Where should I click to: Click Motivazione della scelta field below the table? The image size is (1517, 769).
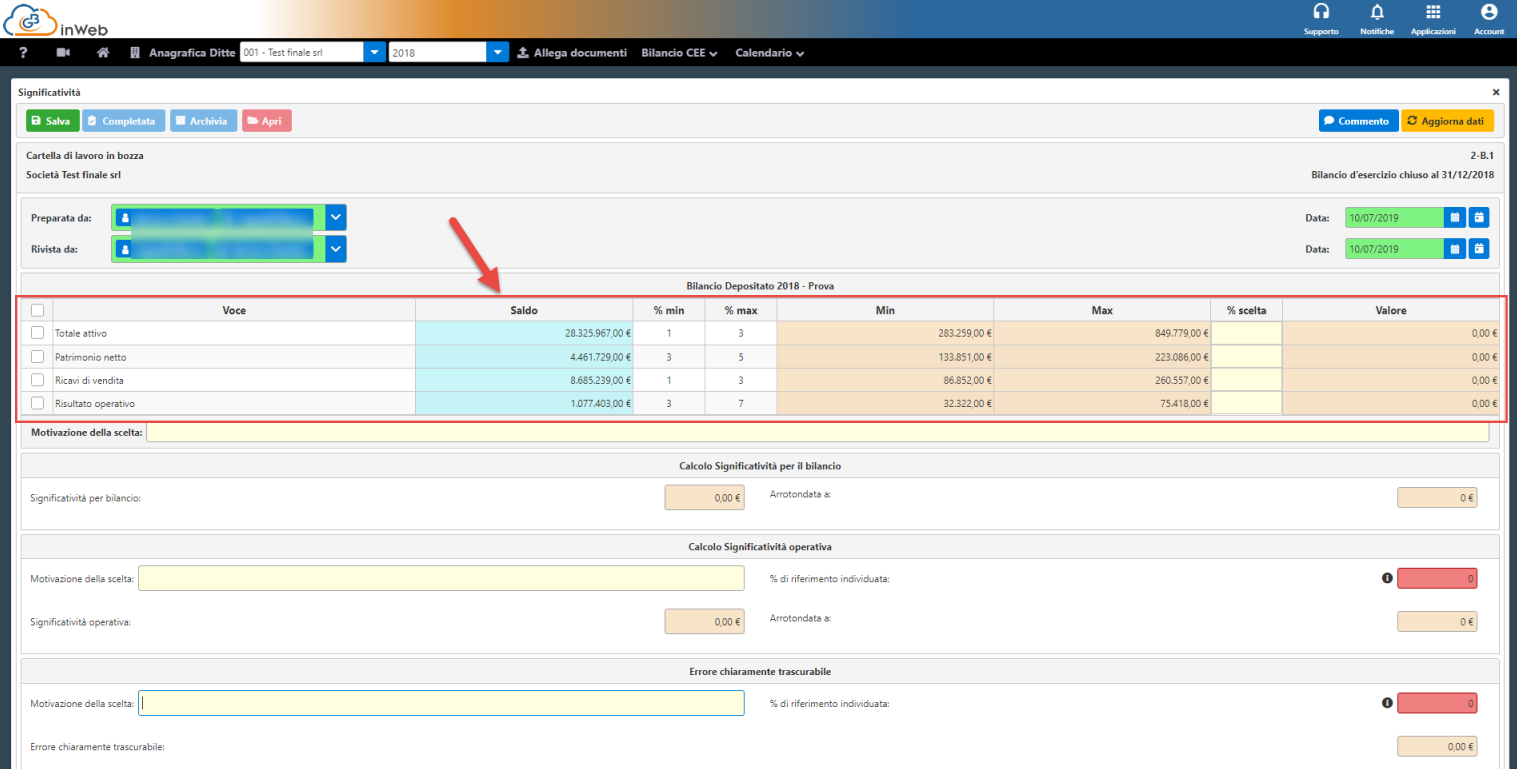click(817, 433)
